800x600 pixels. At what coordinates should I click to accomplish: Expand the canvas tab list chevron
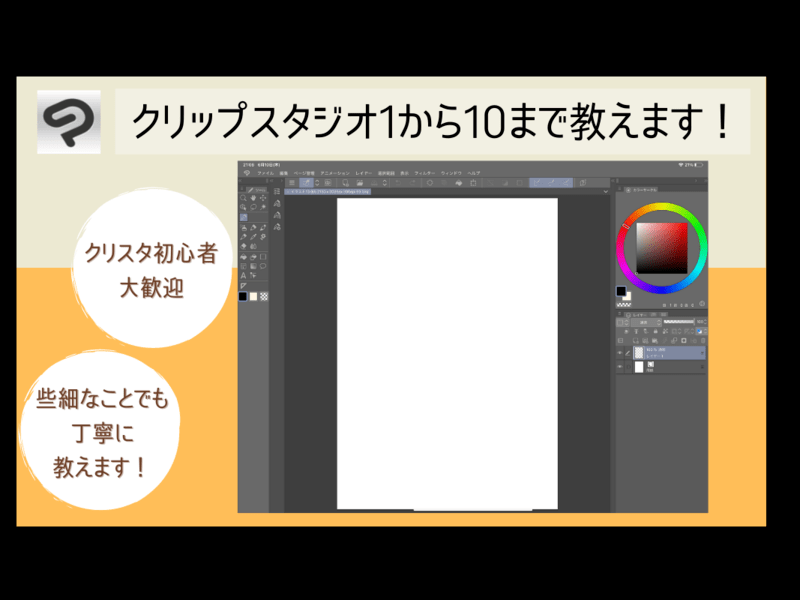[x=606, y=191]
